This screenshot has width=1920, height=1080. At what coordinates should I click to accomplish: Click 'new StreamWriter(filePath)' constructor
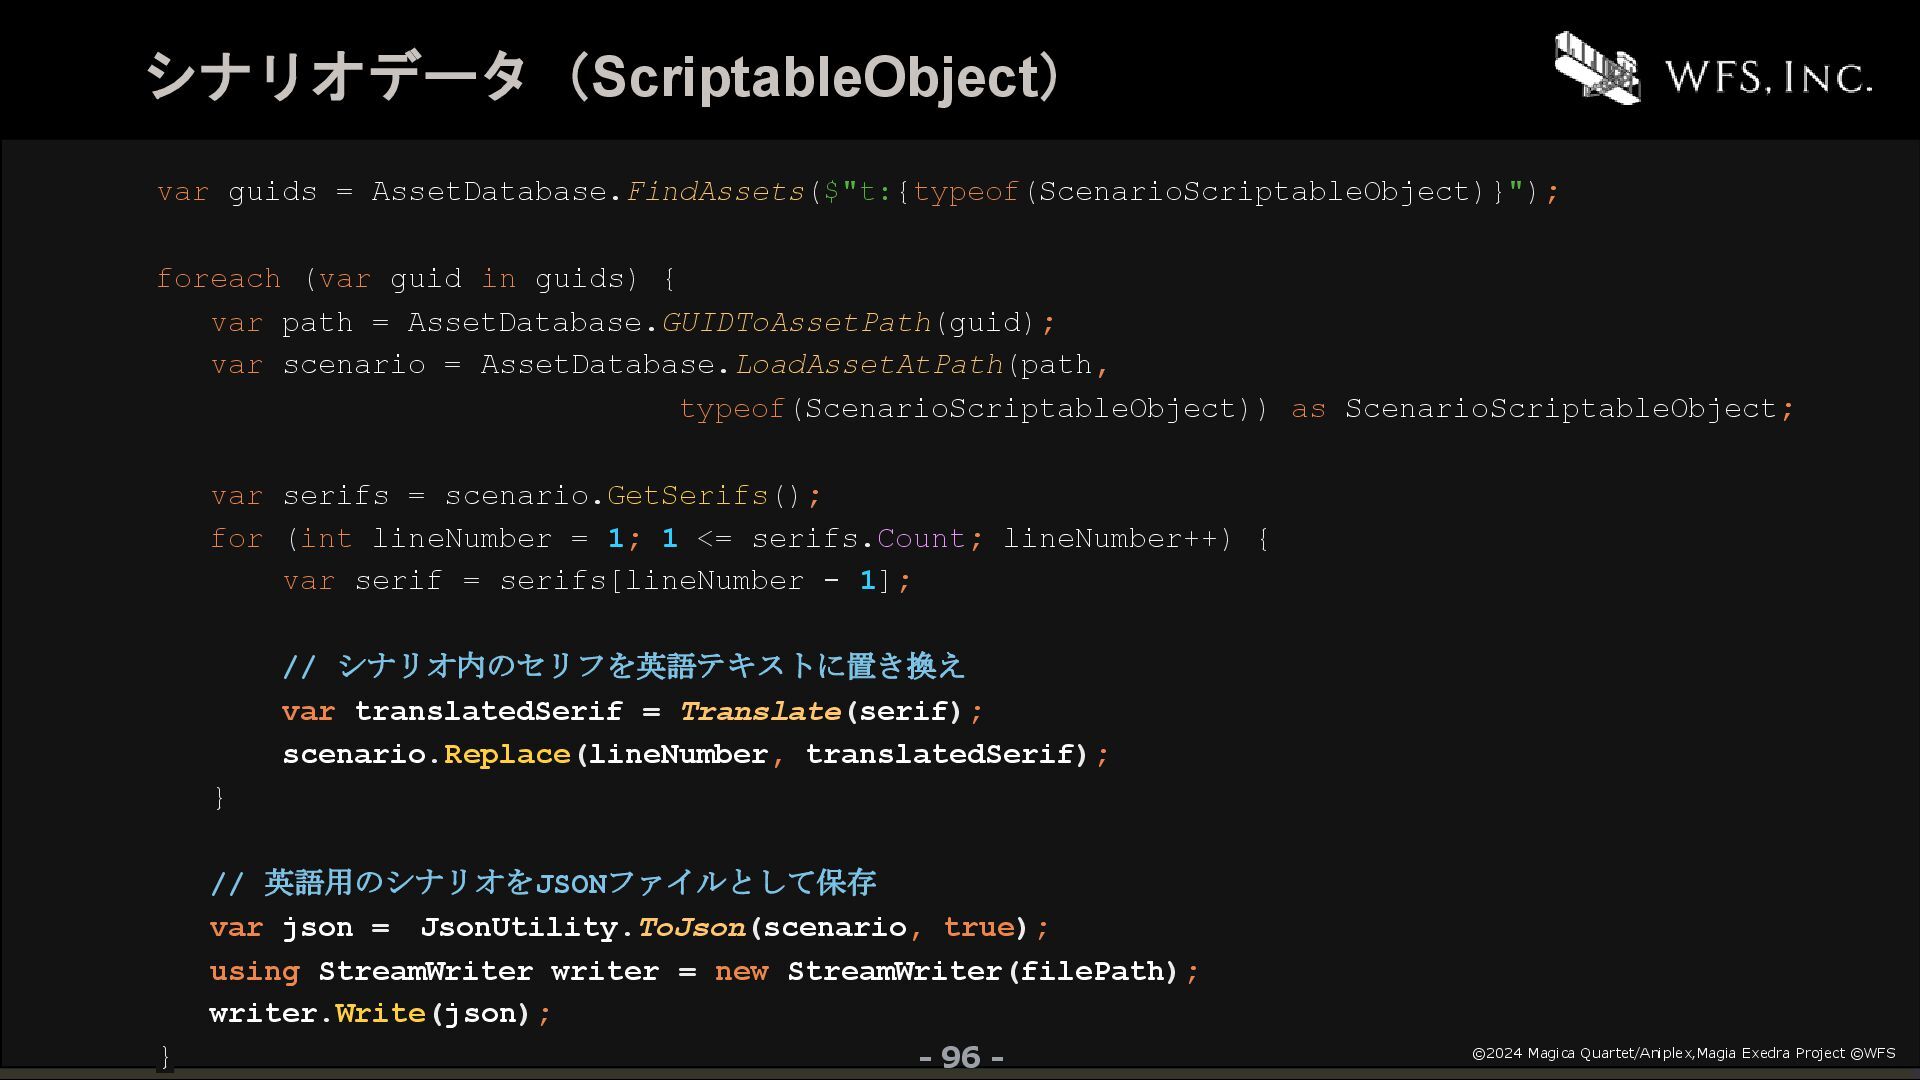948,971
